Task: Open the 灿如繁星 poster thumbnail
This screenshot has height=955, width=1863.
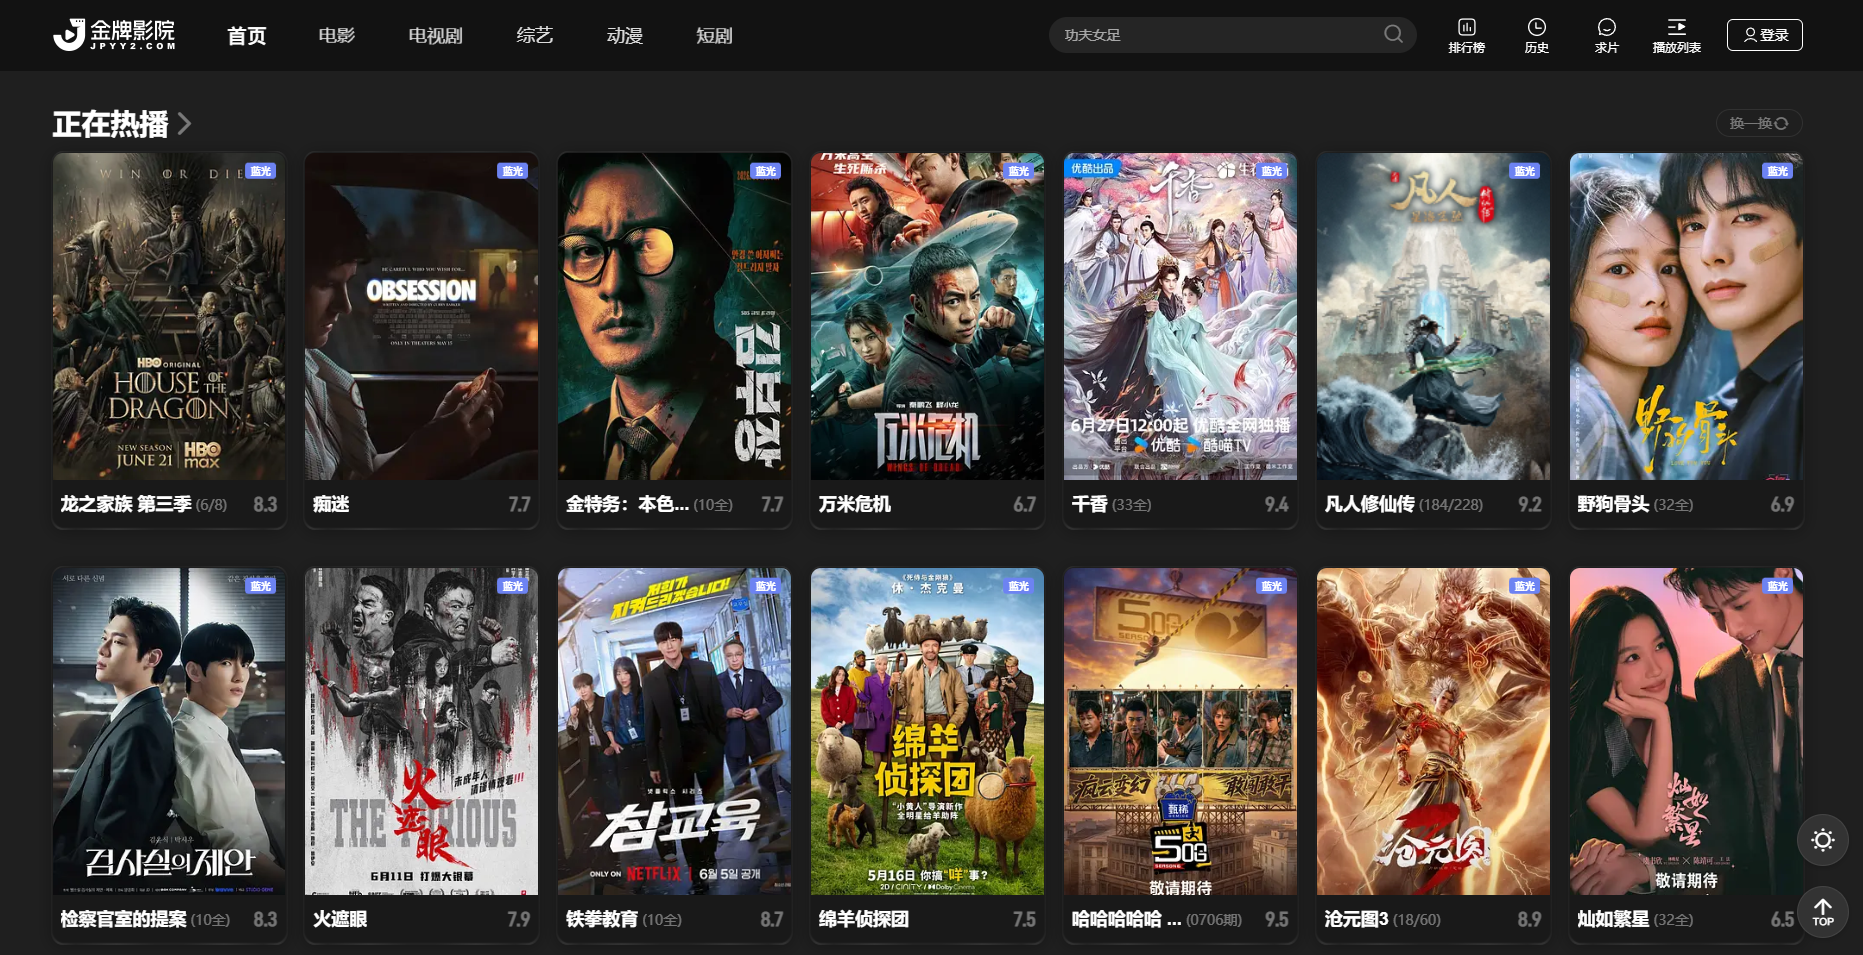Action: click(1686, 731)
